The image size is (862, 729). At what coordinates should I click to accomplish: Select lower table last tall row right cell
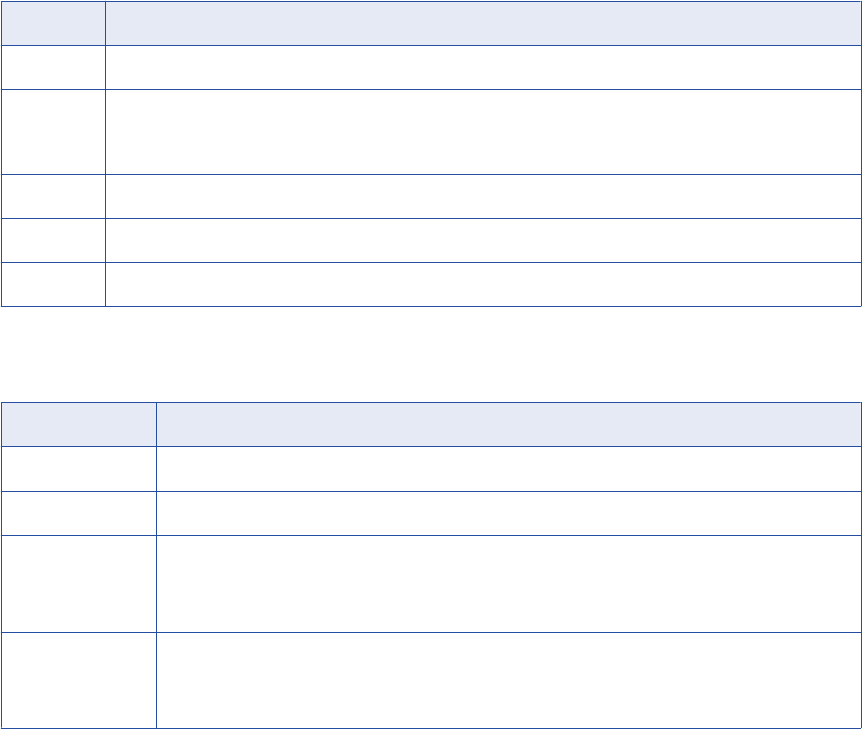click(509, 681)
